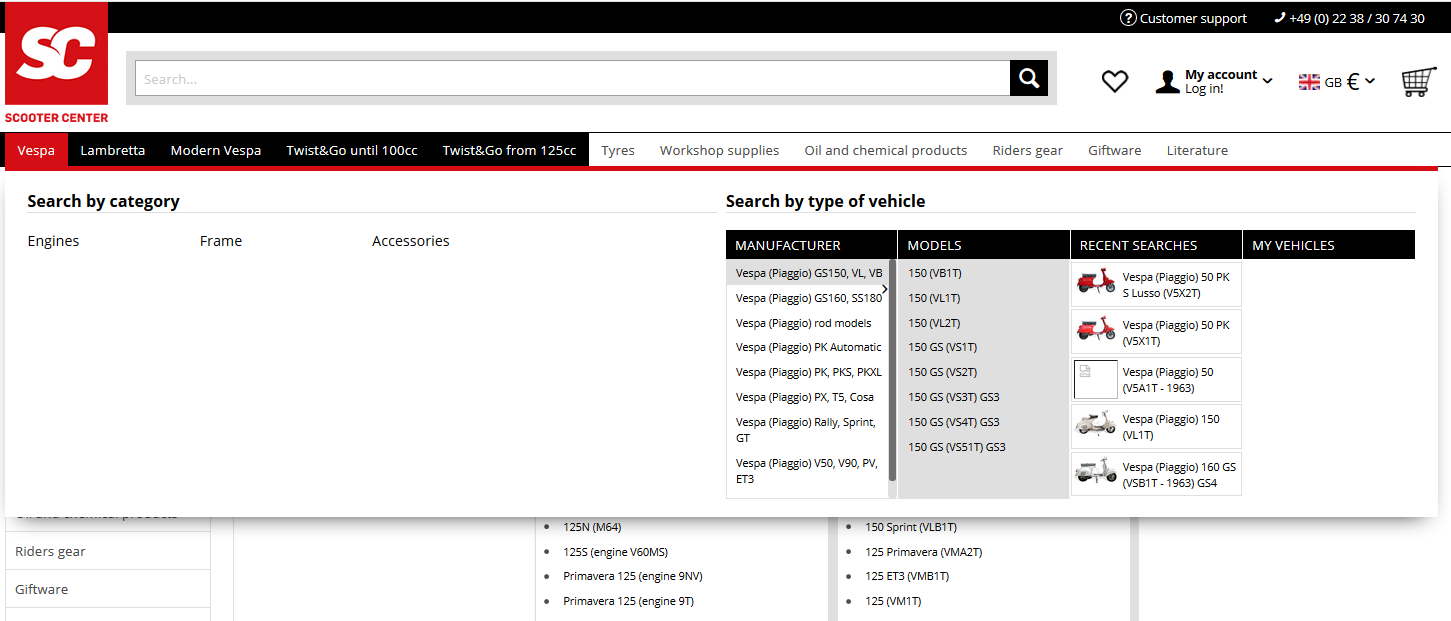Open Workshop supplies menu item
The height and width of the screenshot is (621, 1451).
(x=719, y=150)
